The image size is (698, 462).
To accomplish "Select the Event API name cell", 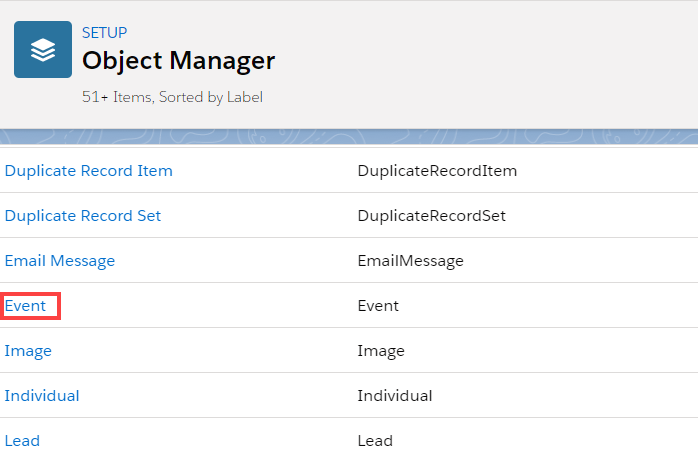I will [x=378, y=306].
